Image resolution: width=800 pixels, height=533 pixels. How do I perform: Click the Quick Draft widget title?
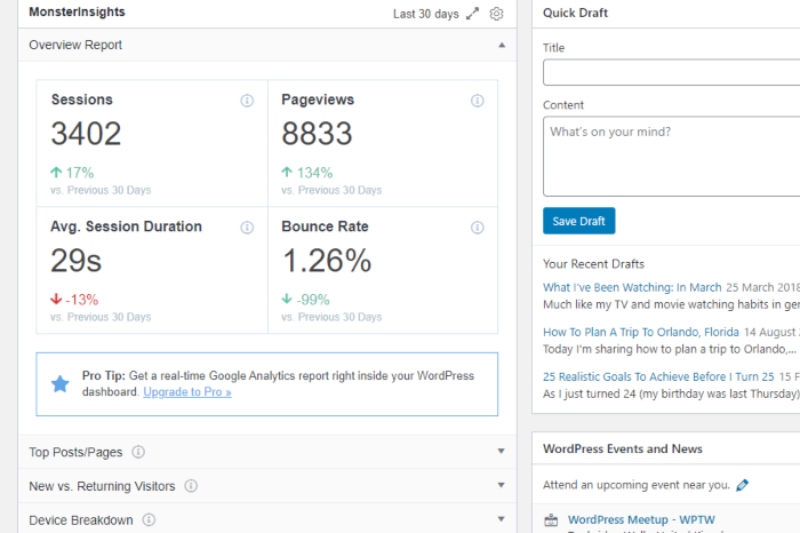575,13
